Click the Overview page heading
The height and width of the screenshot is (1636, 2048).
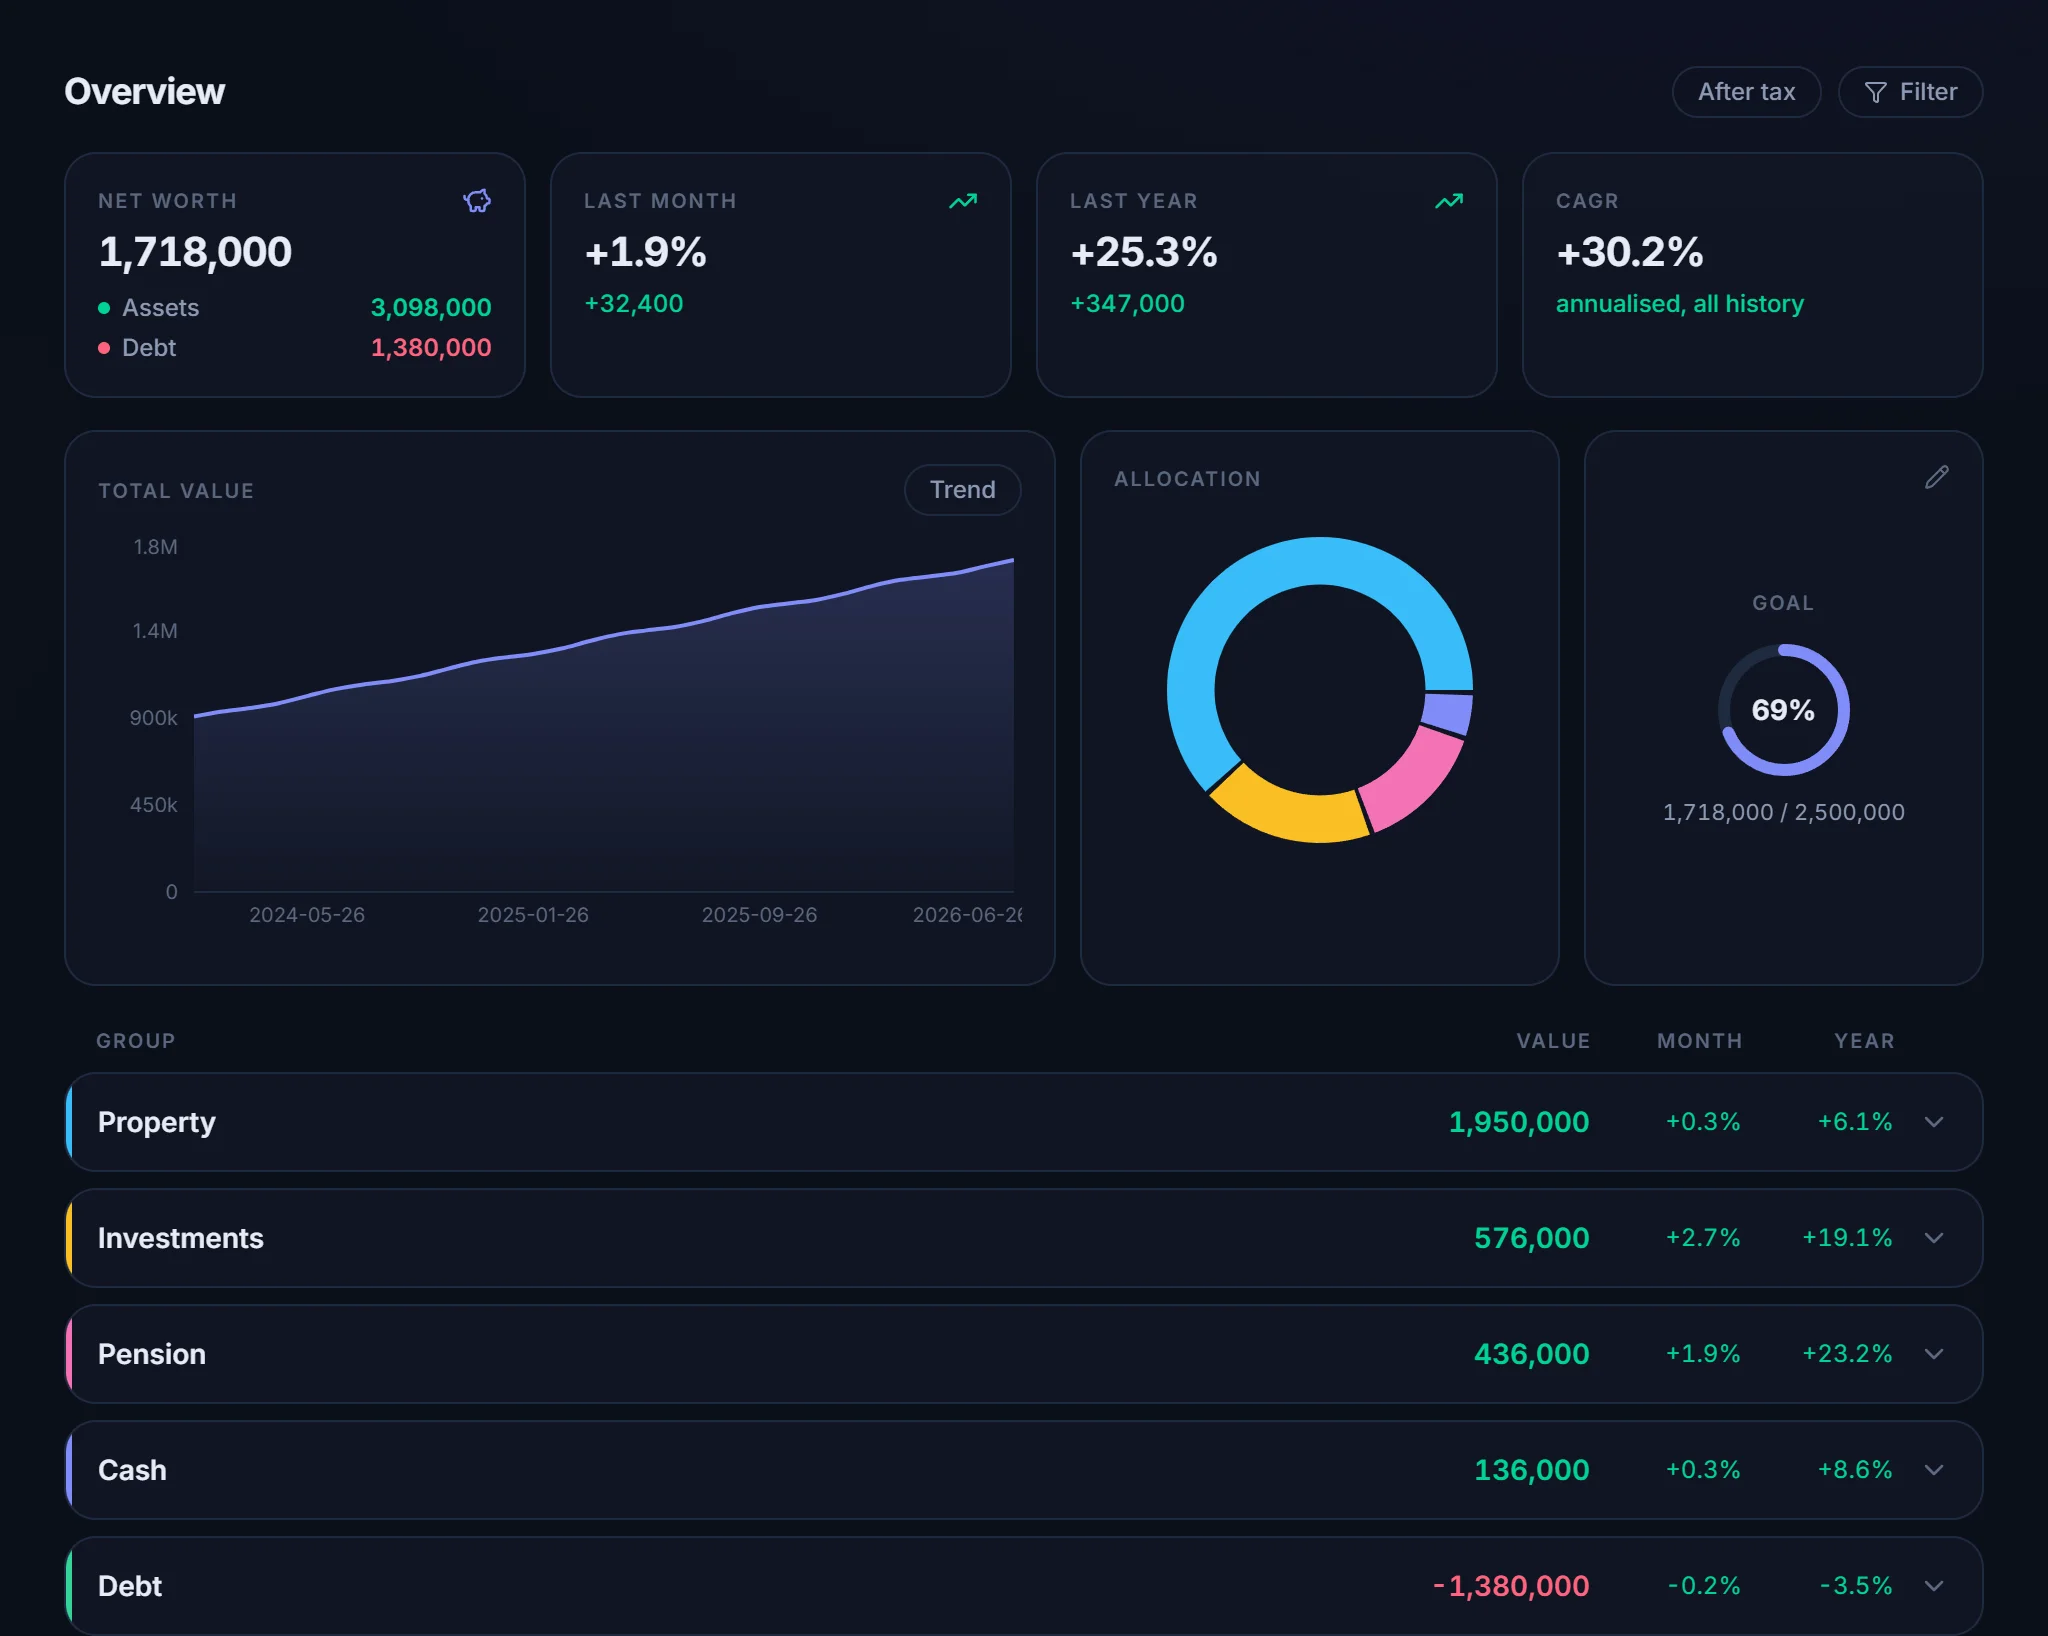pos(145,92)
